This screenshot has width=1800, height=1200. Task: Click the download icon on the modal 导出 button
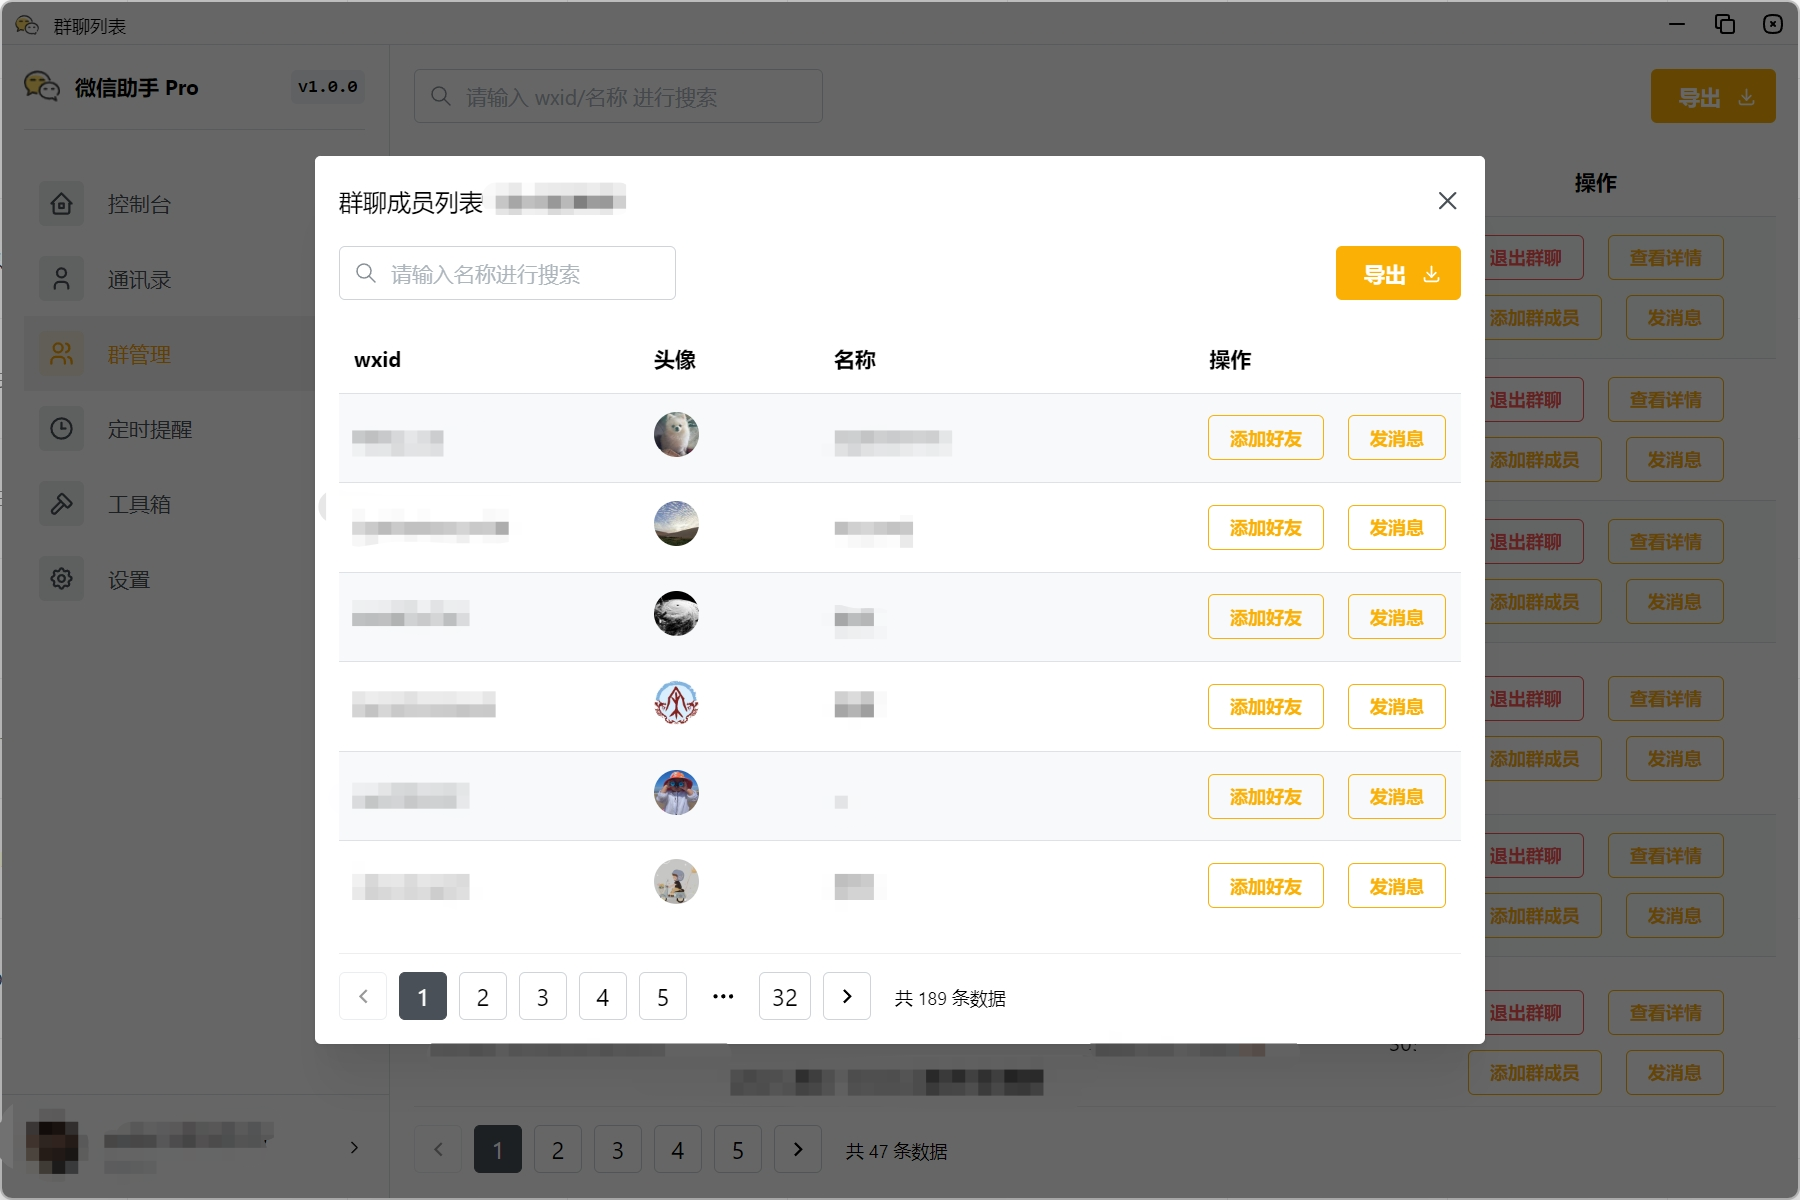1432,273
